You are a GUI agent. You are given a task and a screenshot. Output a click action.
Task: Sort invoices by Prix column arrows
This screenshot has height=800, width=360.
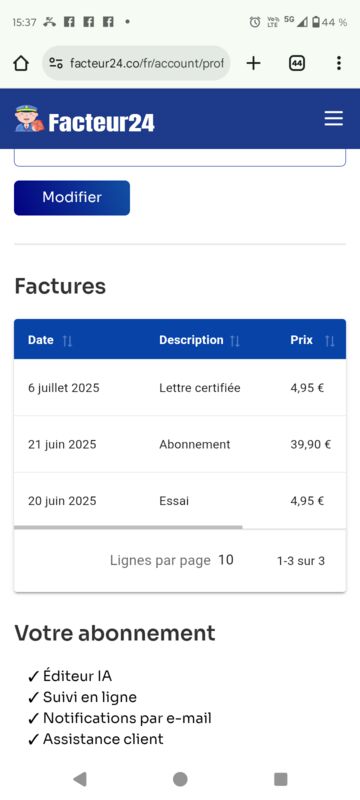click(330, 341)
